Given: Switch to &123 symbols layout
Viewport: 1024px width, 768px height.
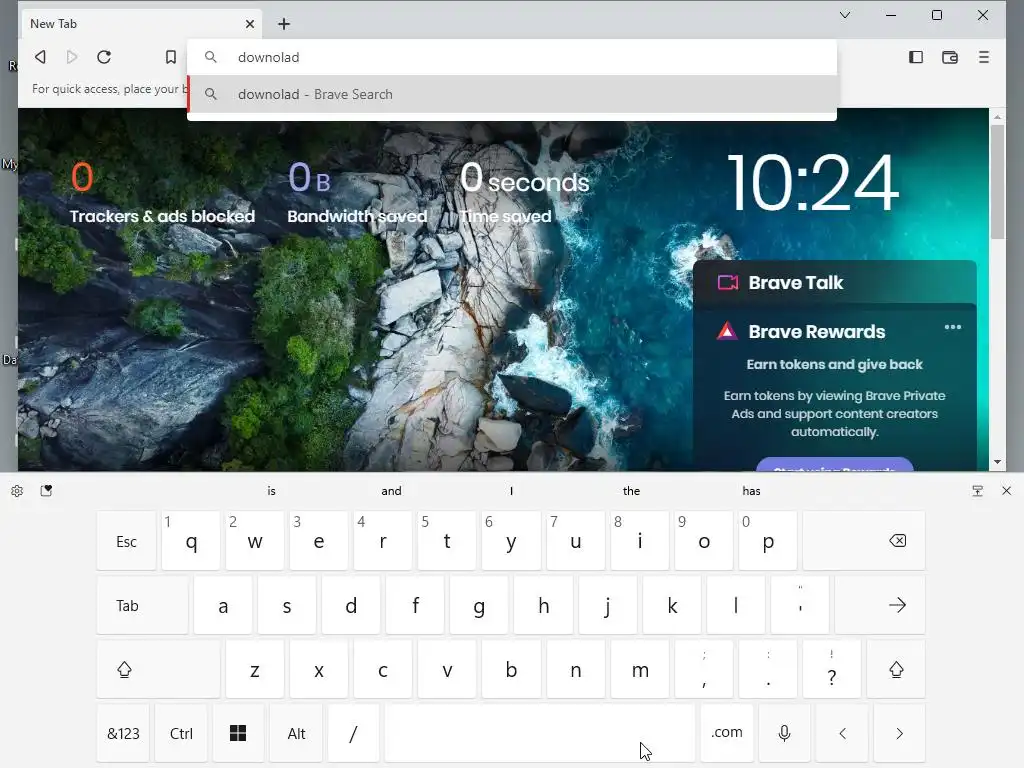Looking at the screenshot, I should [123, 733].
